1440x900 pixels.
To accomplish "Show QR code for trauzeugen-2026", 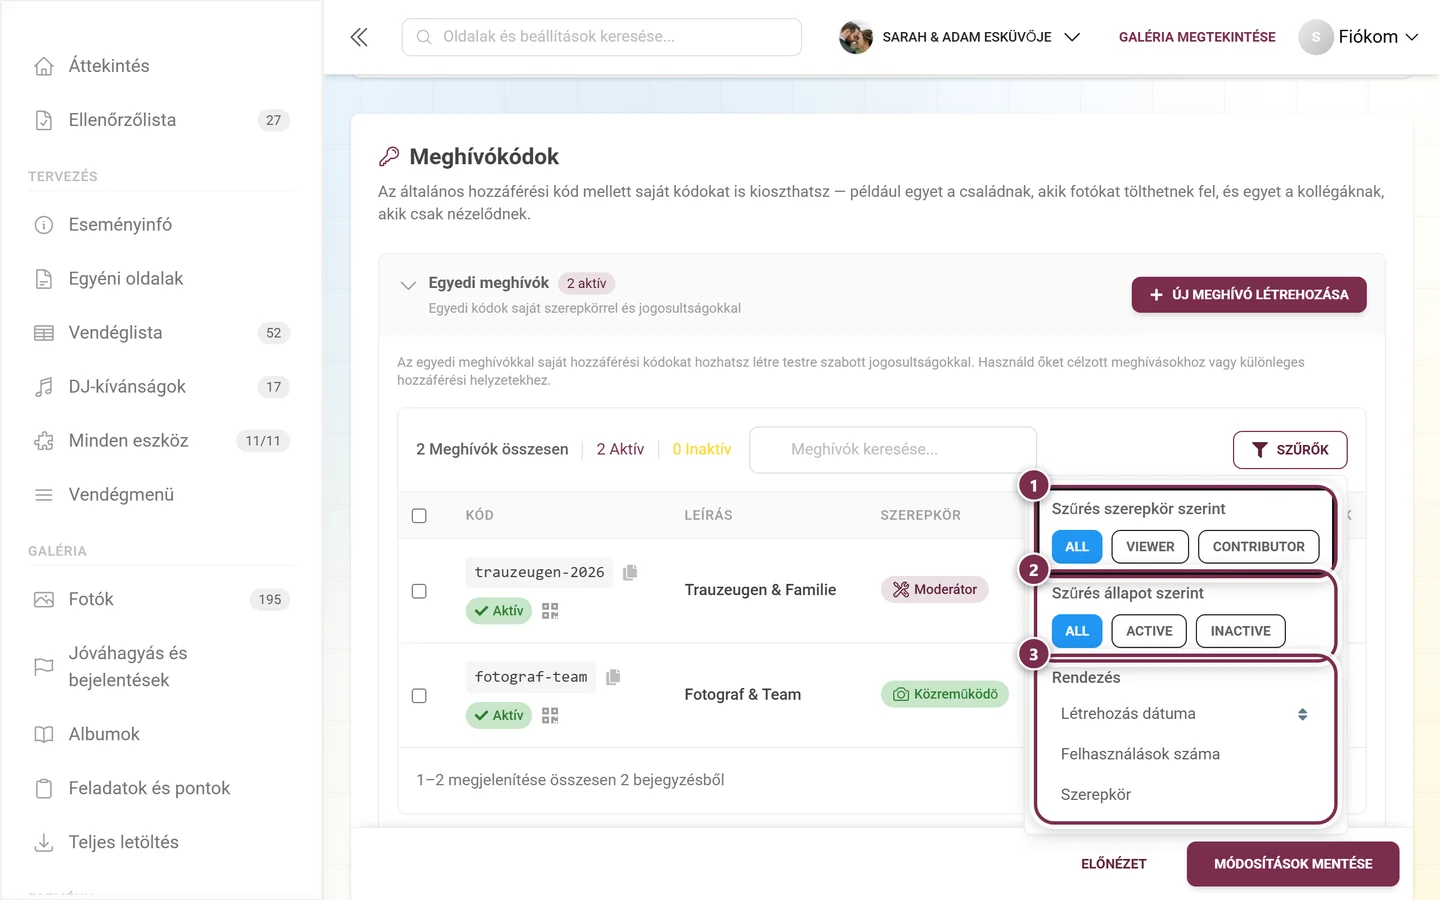I will tap(550, 610).
